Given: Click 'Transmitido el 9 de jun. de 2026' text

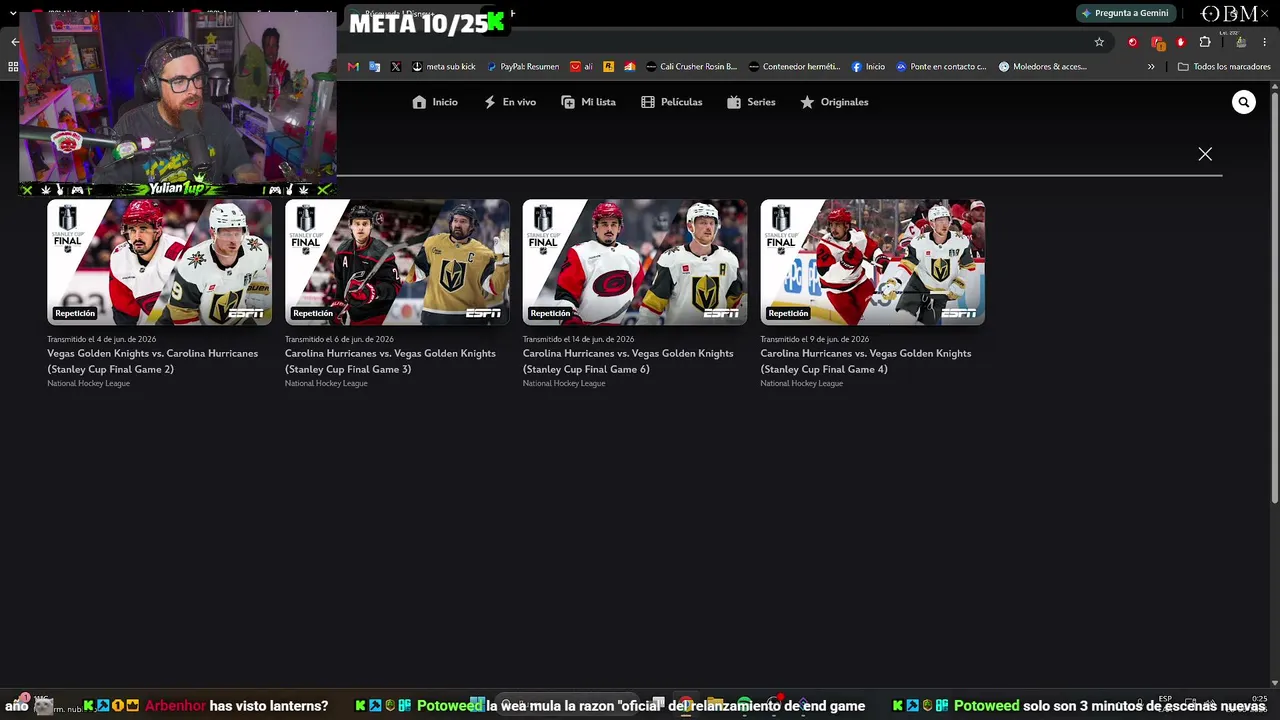Looking at the screenshot, I should click(x=815, y=339).
